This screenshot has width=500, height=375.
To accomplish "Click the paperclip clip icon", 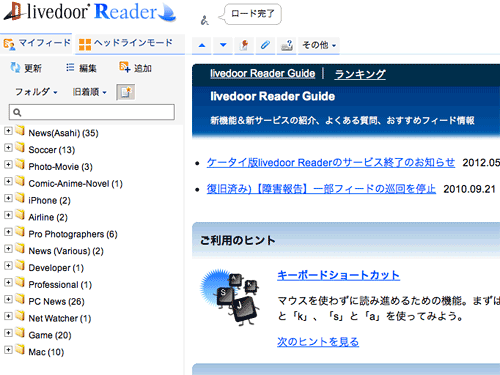I will [265, 45].
